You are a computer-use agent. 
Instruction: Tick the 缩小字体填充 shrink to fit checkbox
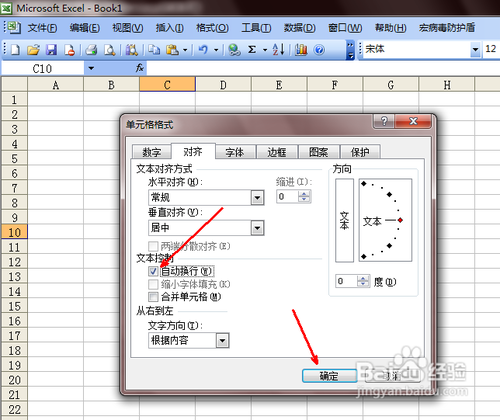point(153,284)
